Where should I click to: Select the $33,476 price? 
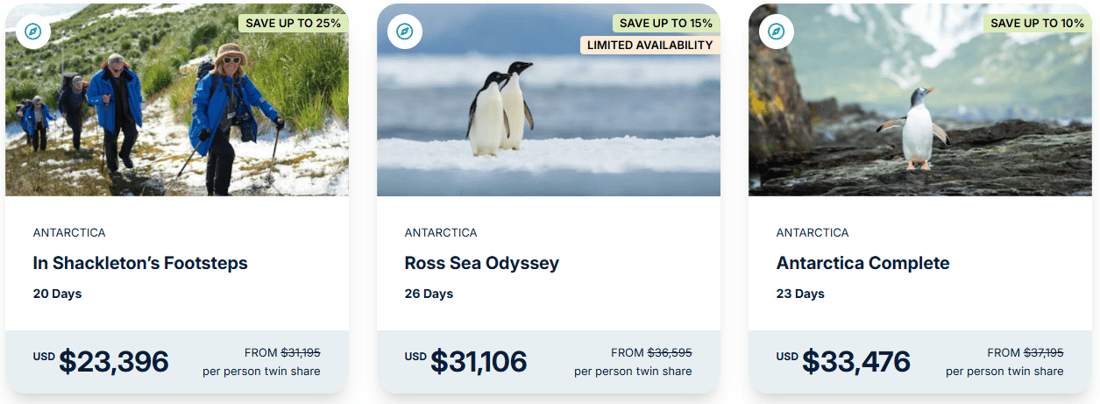(856, 361)
